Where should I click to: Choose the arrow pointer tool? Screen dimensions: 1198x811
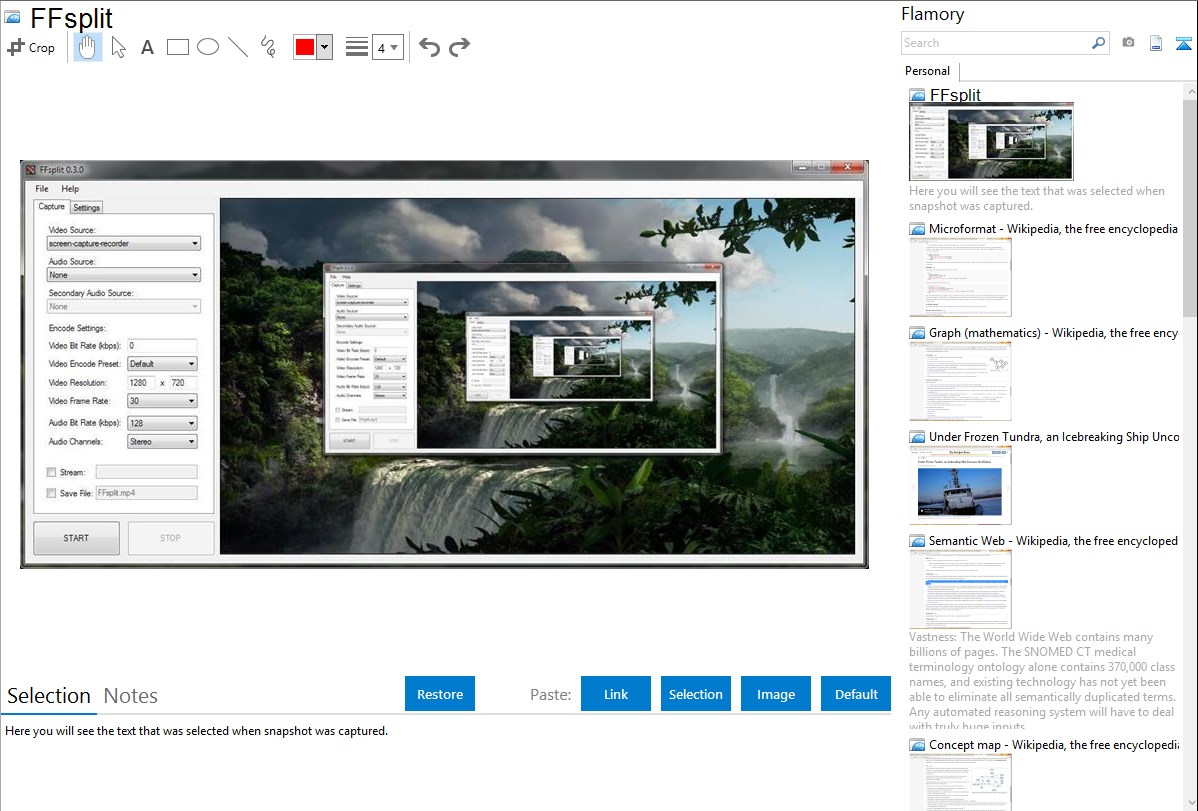(118, 47)
